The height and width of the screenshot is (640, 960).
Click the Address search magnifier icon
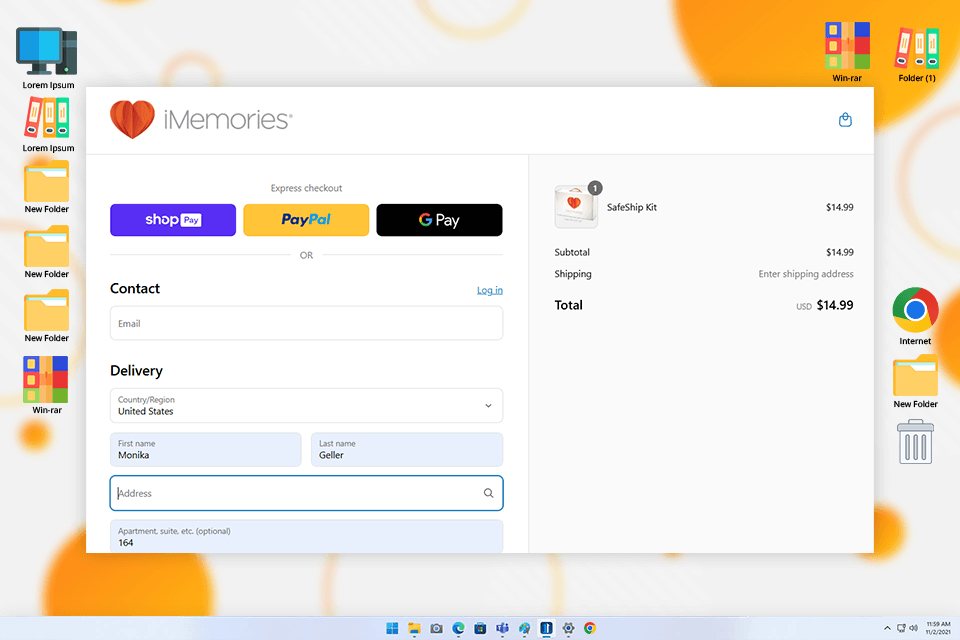tap(489, 493)
